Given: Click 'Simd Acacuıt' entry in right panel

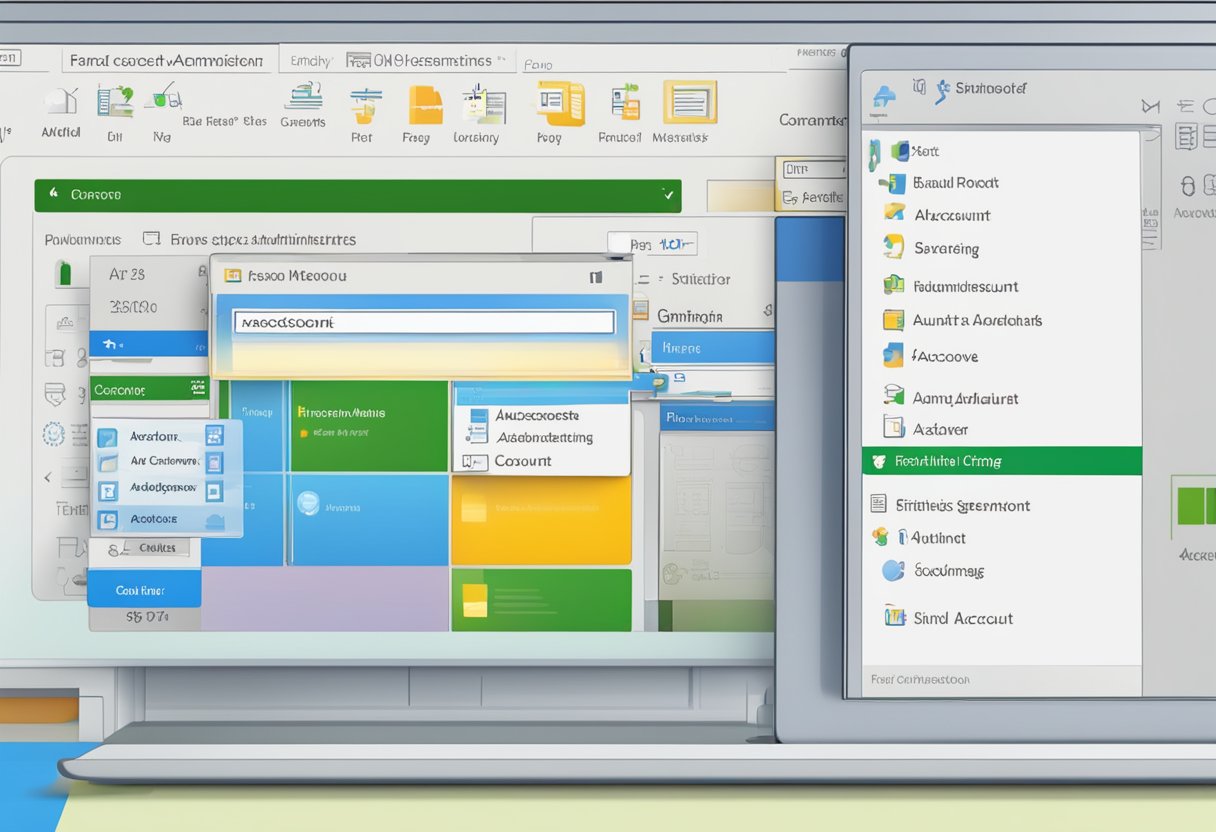Looking at the screenshot, I should [x=962, y=618].
